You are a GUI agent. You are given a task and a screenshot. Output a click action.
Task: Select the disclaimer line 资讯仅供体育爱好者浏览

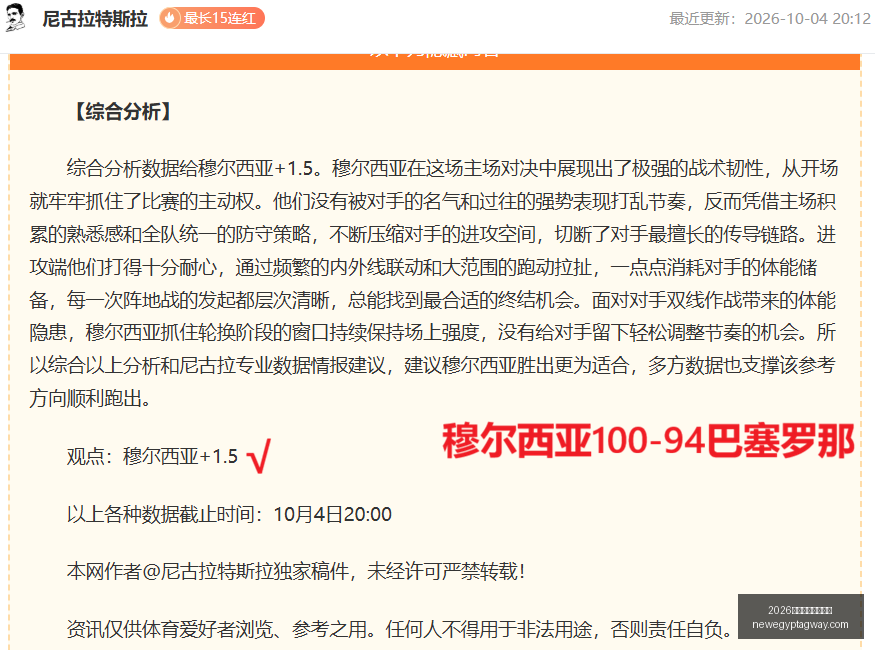[400, 629]
